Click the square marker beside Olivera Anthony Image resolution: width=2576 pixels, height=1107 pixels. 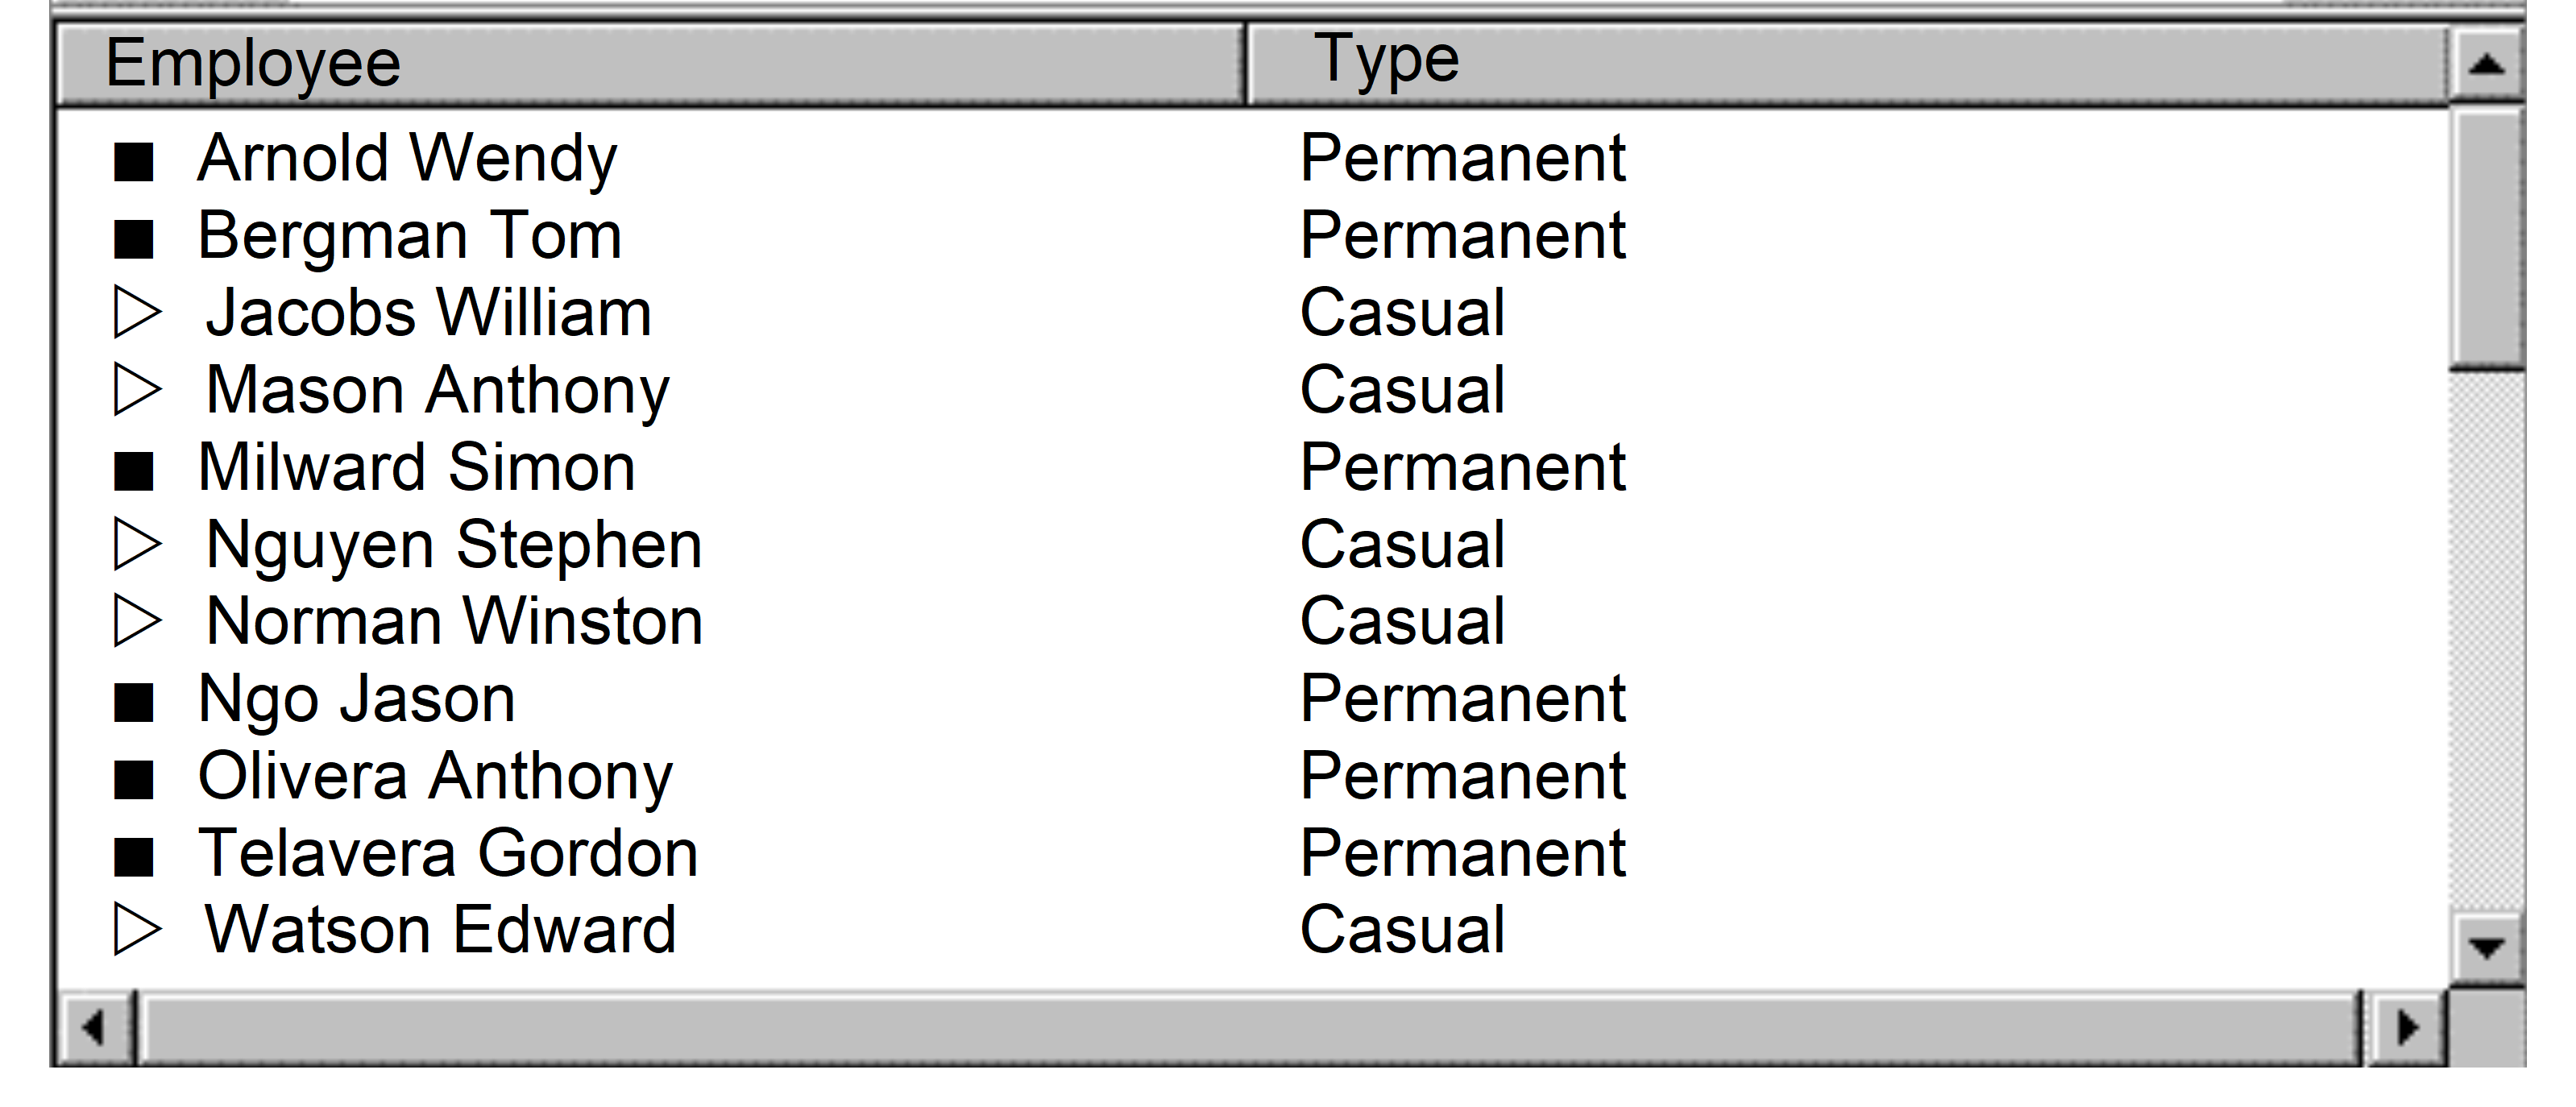(x=134, y=780)
